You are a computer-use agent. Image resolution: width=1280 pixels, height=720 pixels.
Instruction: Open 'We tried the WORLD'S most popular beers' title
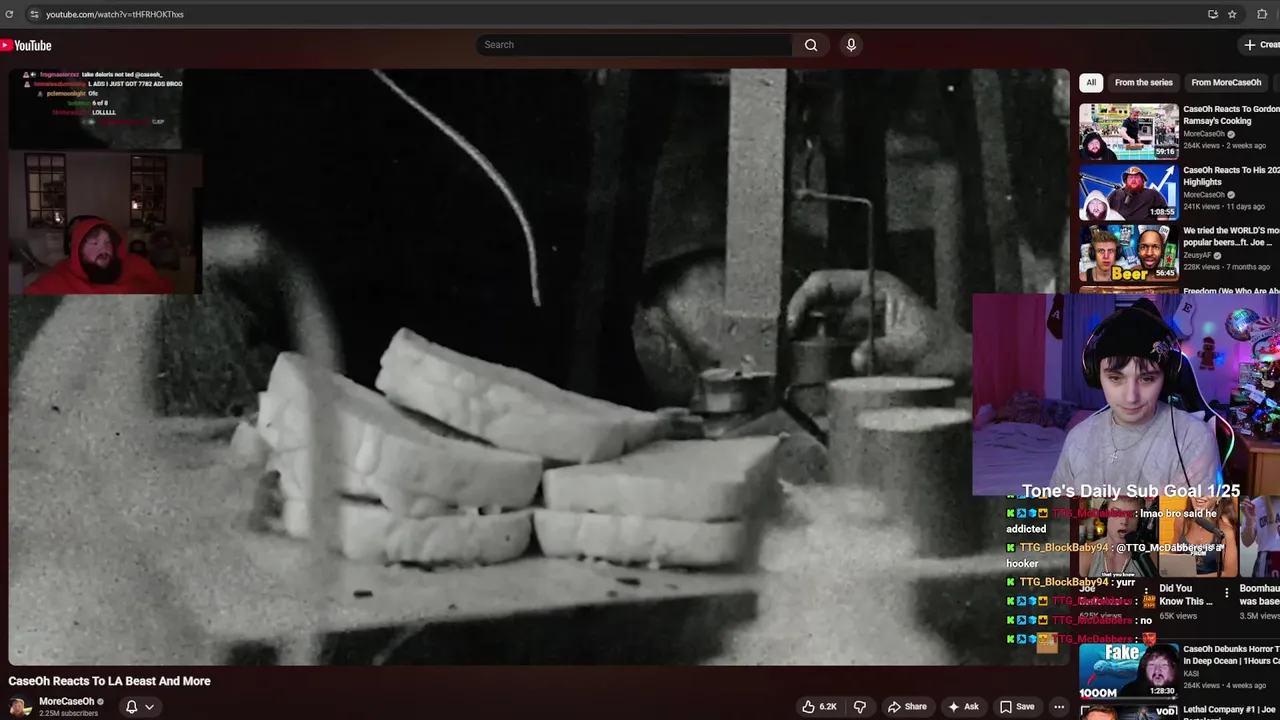pos(1231,236)
